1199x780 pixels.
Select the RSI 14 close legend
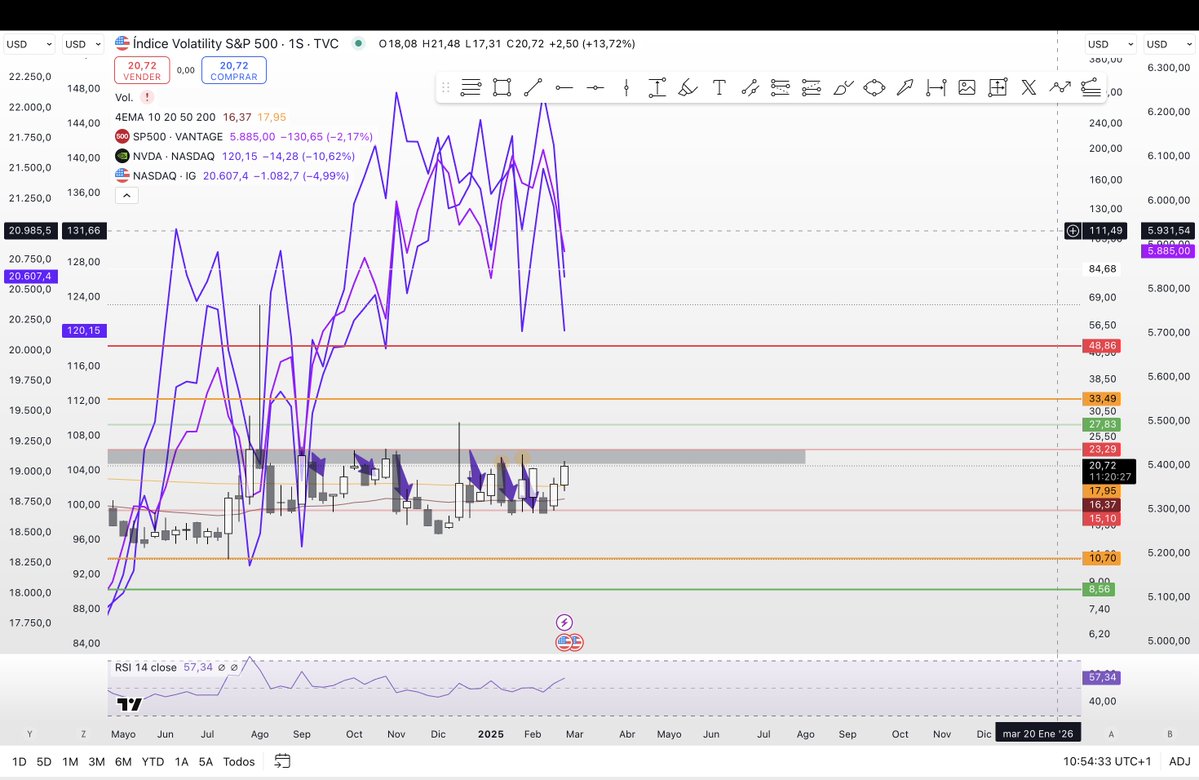pos(146,668)
